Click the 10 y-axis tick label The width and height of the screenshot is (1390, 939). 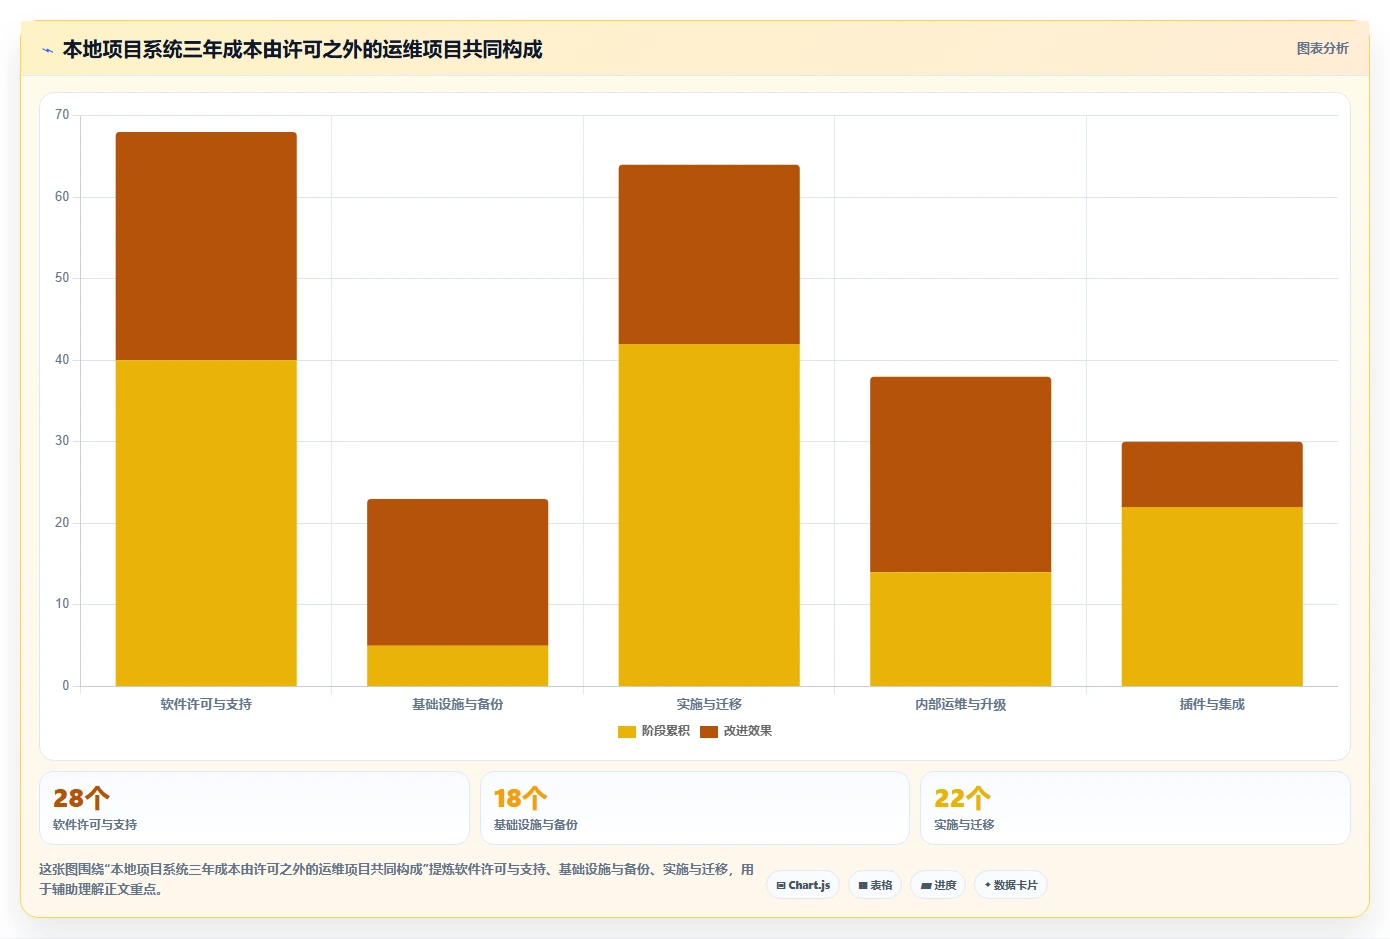click(x=62, y=604)
